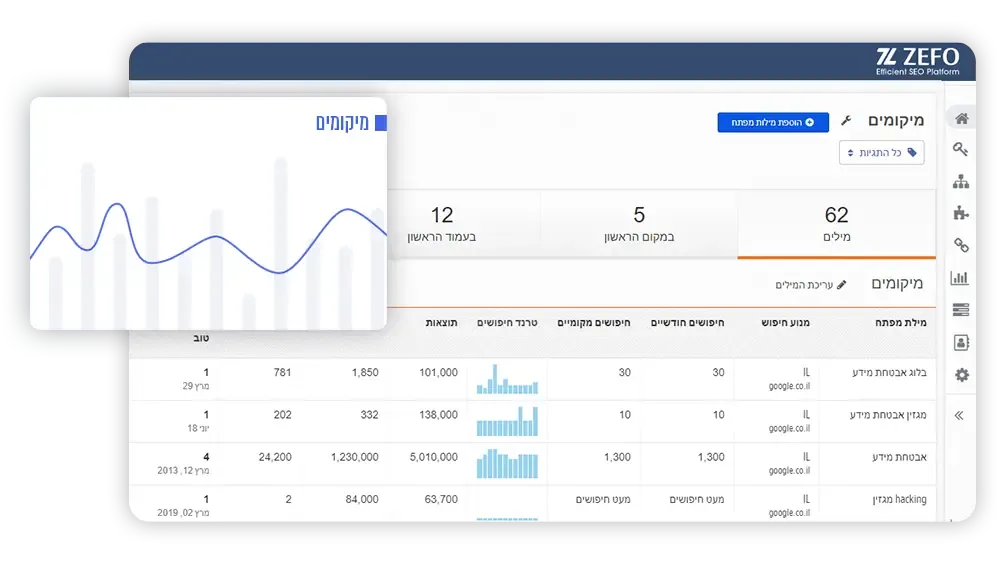Select the 12 בעמוד הראשון tab
The image size is (1000, 565).
tap(442, 224)
